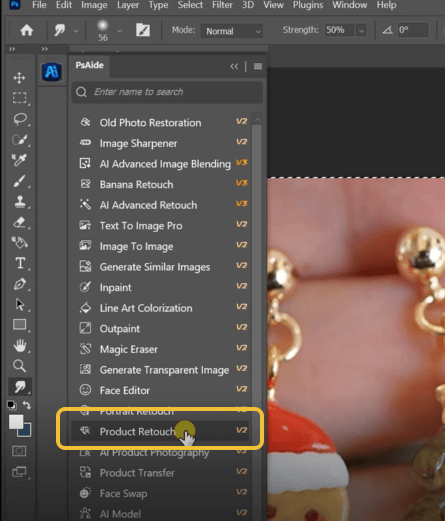Viewport: 445px width, 521px height.
Task: Open the PsAide plugin panel icon
Action: tap(51, 72)
